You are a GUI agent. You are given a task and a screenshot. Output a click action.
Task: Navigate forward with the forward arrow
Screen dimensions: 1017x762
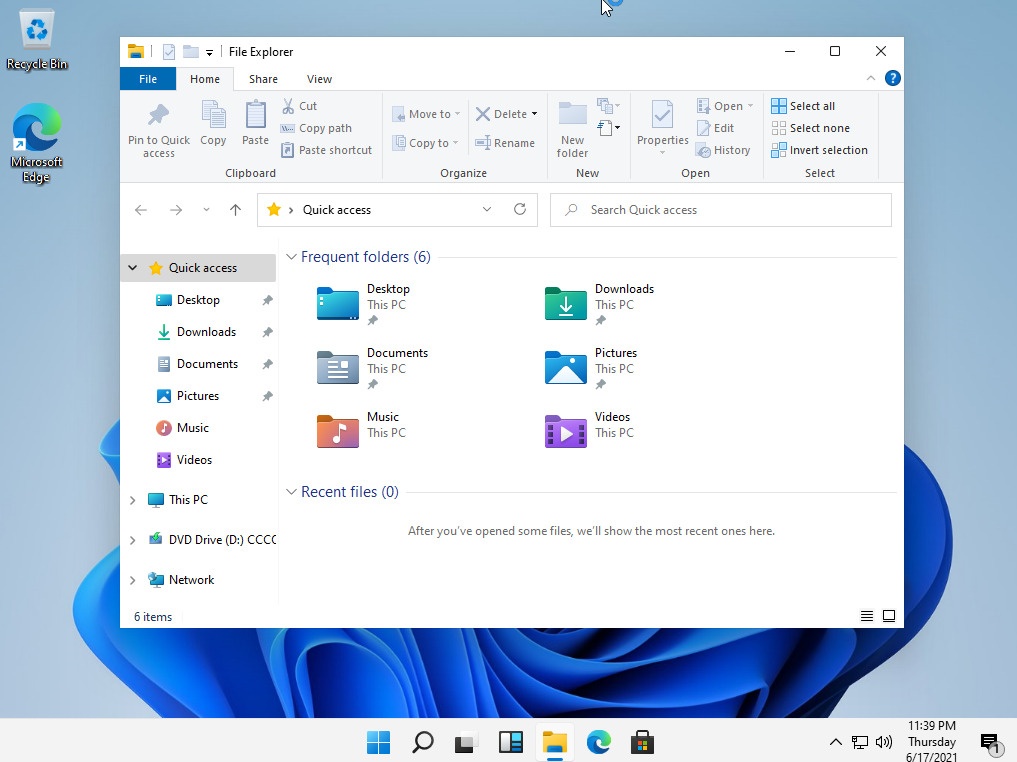(x=176, y=209)
